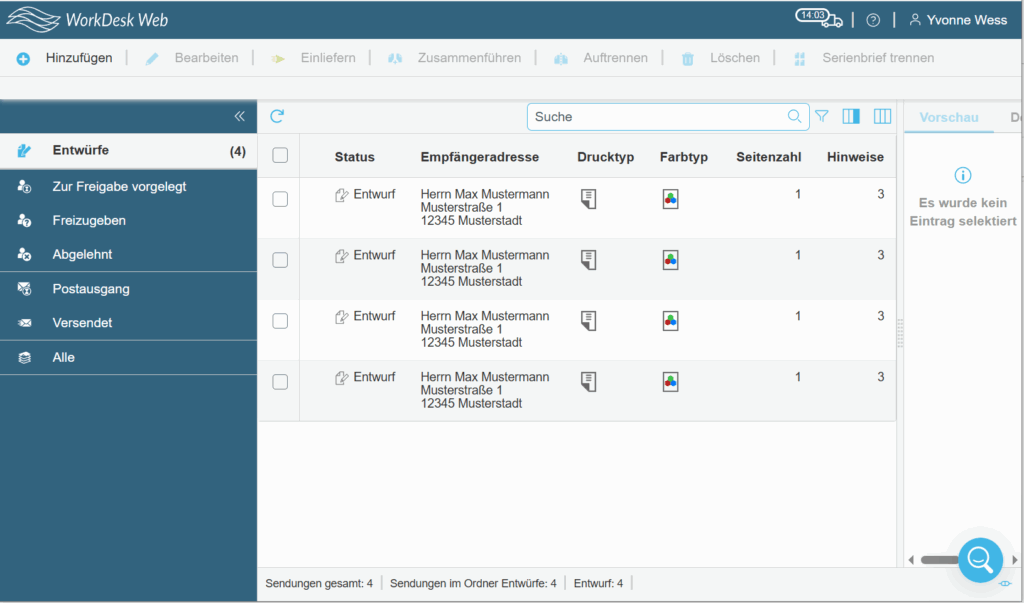Viewport: 1024px width, 603px height.
Task: Expand the preview panel with left arrow
Action: (x=911, y=561)
